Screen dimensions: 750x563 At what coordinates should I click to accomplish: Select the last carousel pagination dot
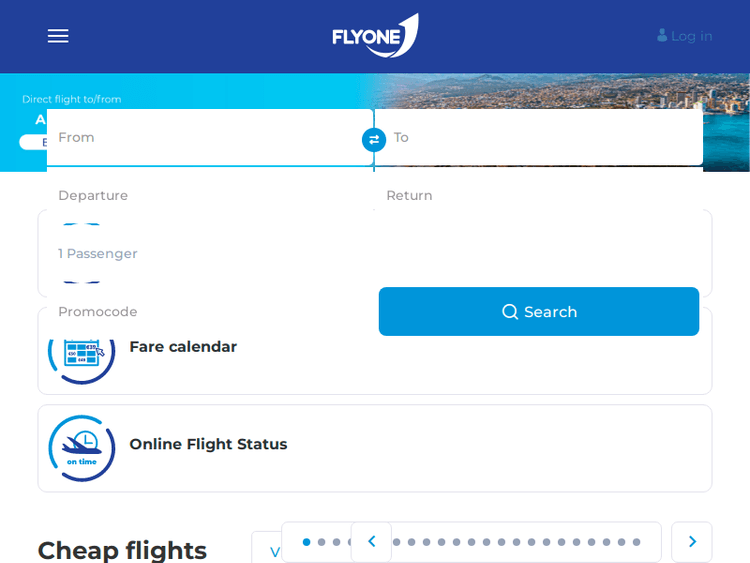click(x=636, y=542)
